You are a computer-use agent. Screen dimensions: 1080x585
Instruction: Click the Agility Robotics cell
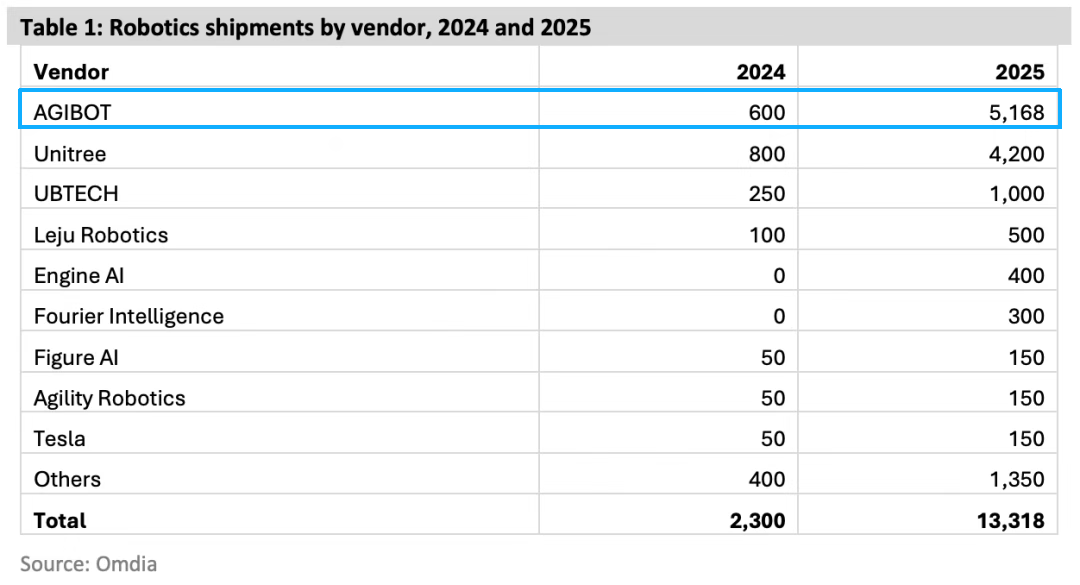110,398
